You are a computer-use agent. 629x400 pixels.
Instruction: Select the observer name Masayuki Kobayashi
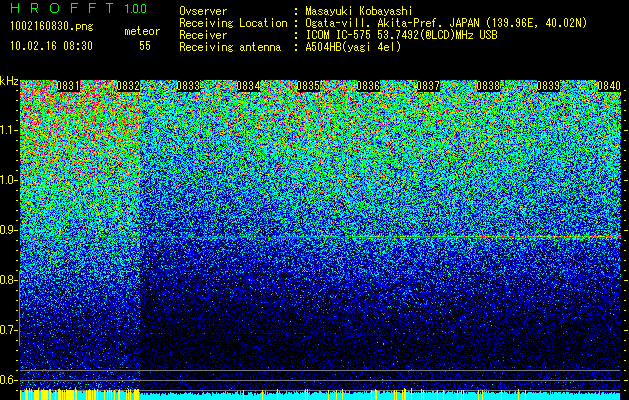point(359,11)
